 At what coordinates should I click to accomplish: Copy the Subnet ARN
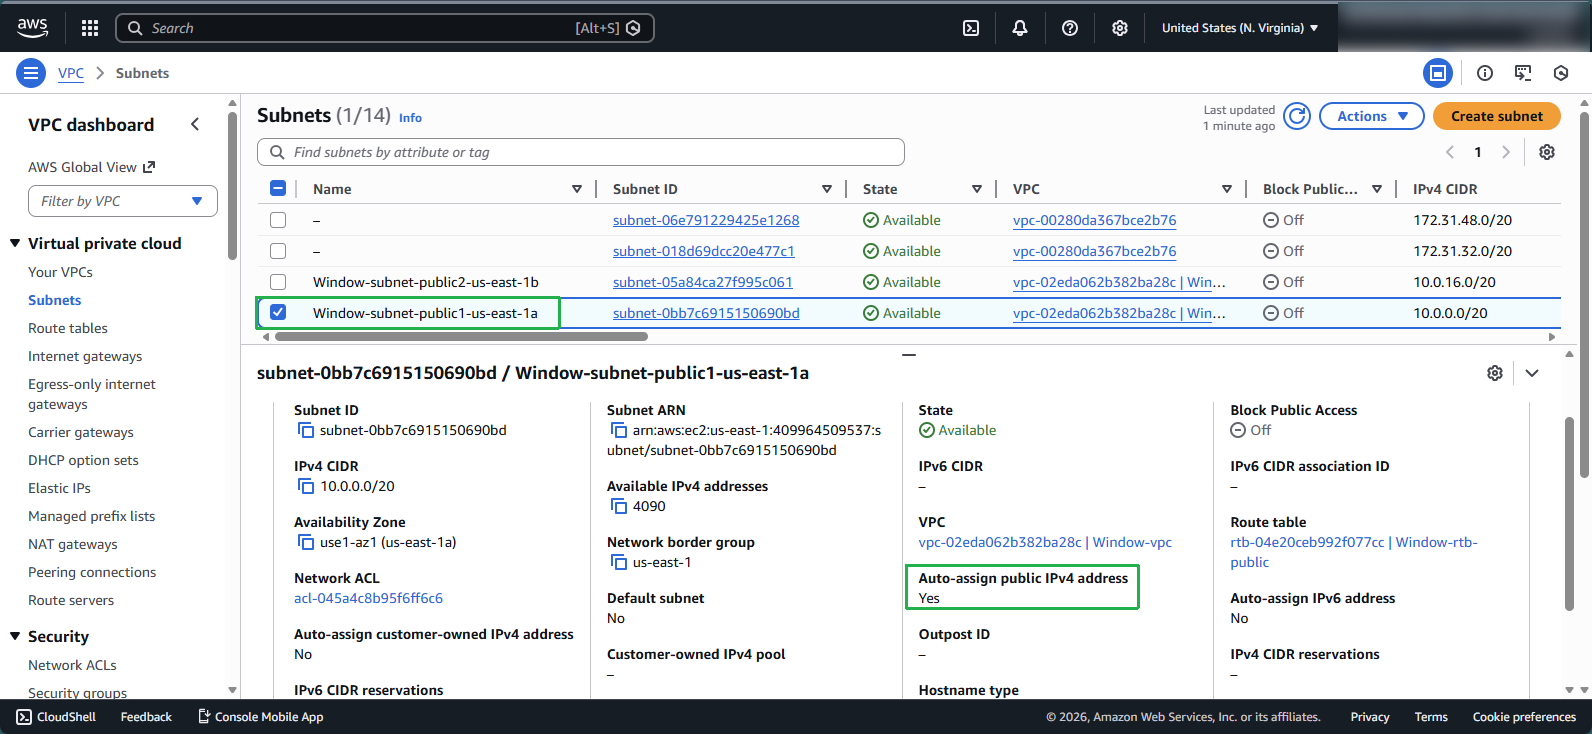coord(619,430)
